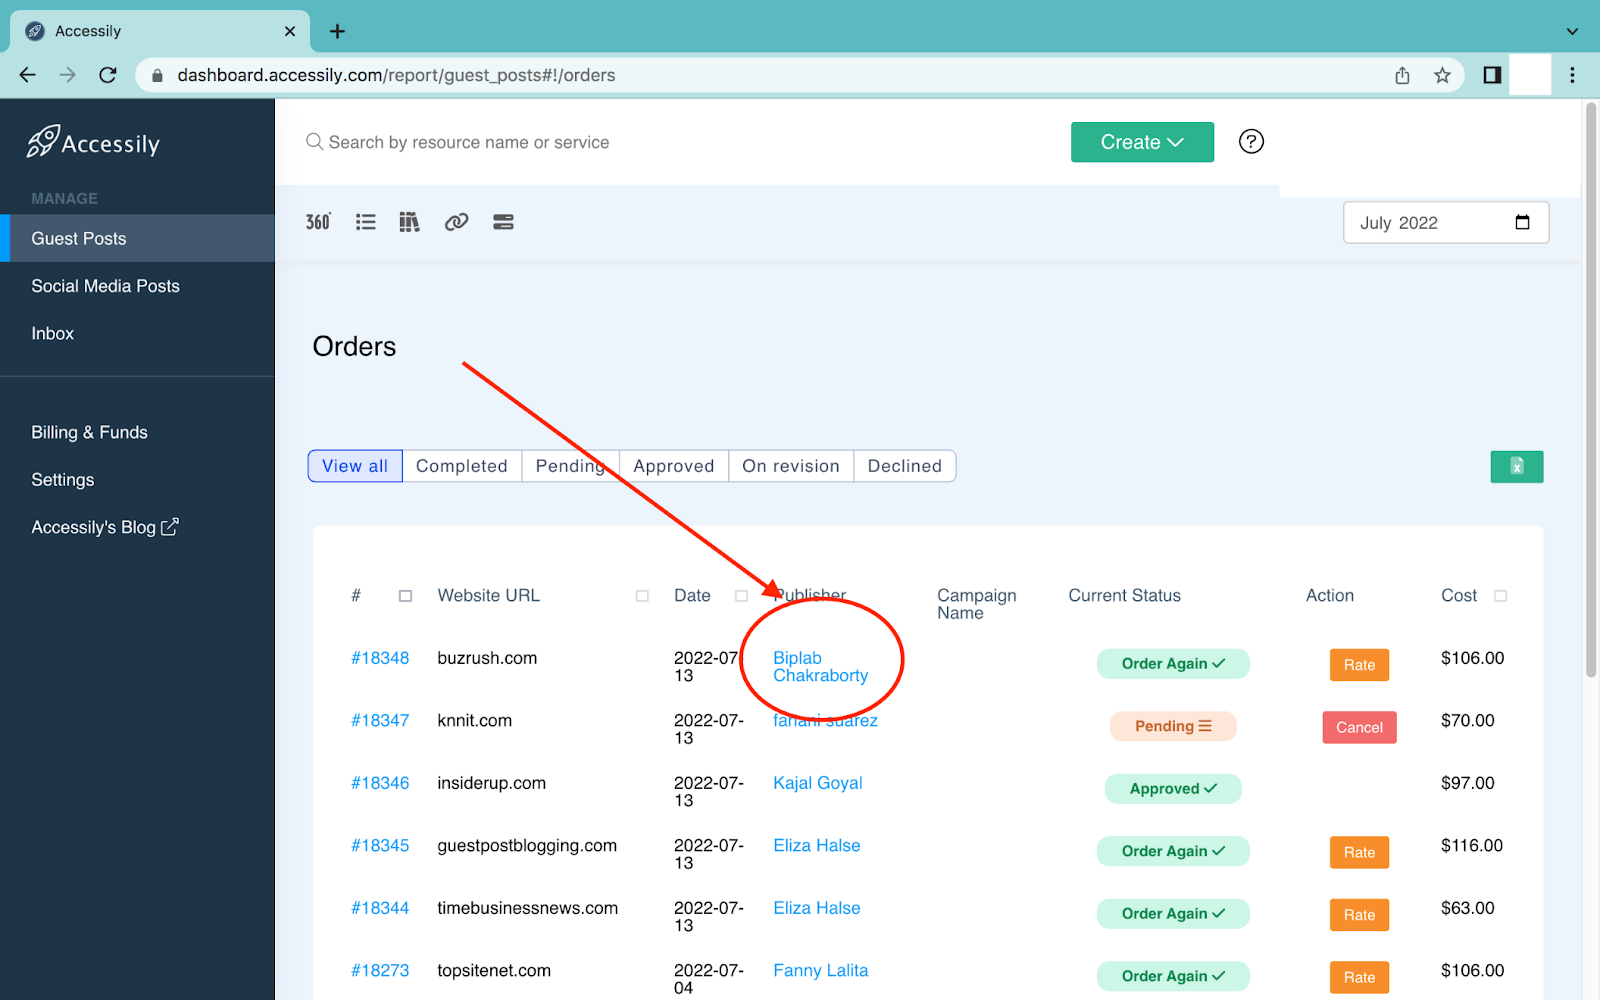Open Guest Posts in the sidebar

pyautogui.click(x=137, y=238)
